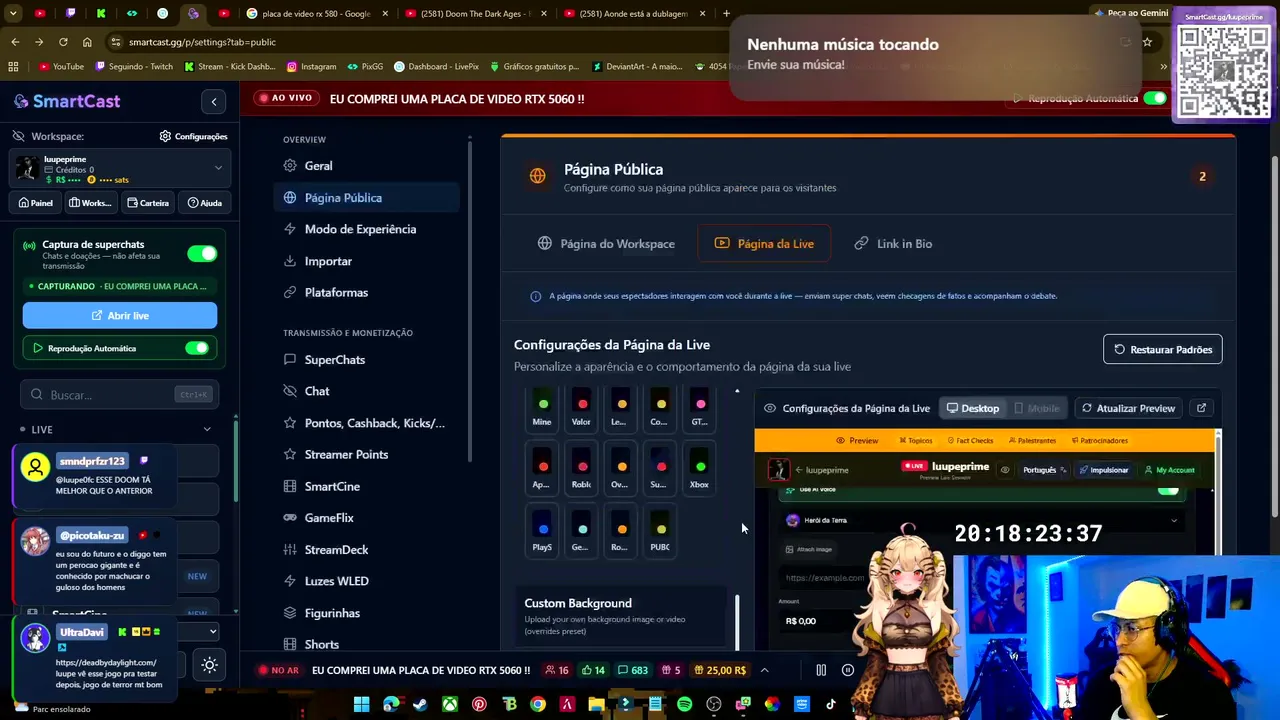Open Steam from the taskbar

click(x=420, y=704)
